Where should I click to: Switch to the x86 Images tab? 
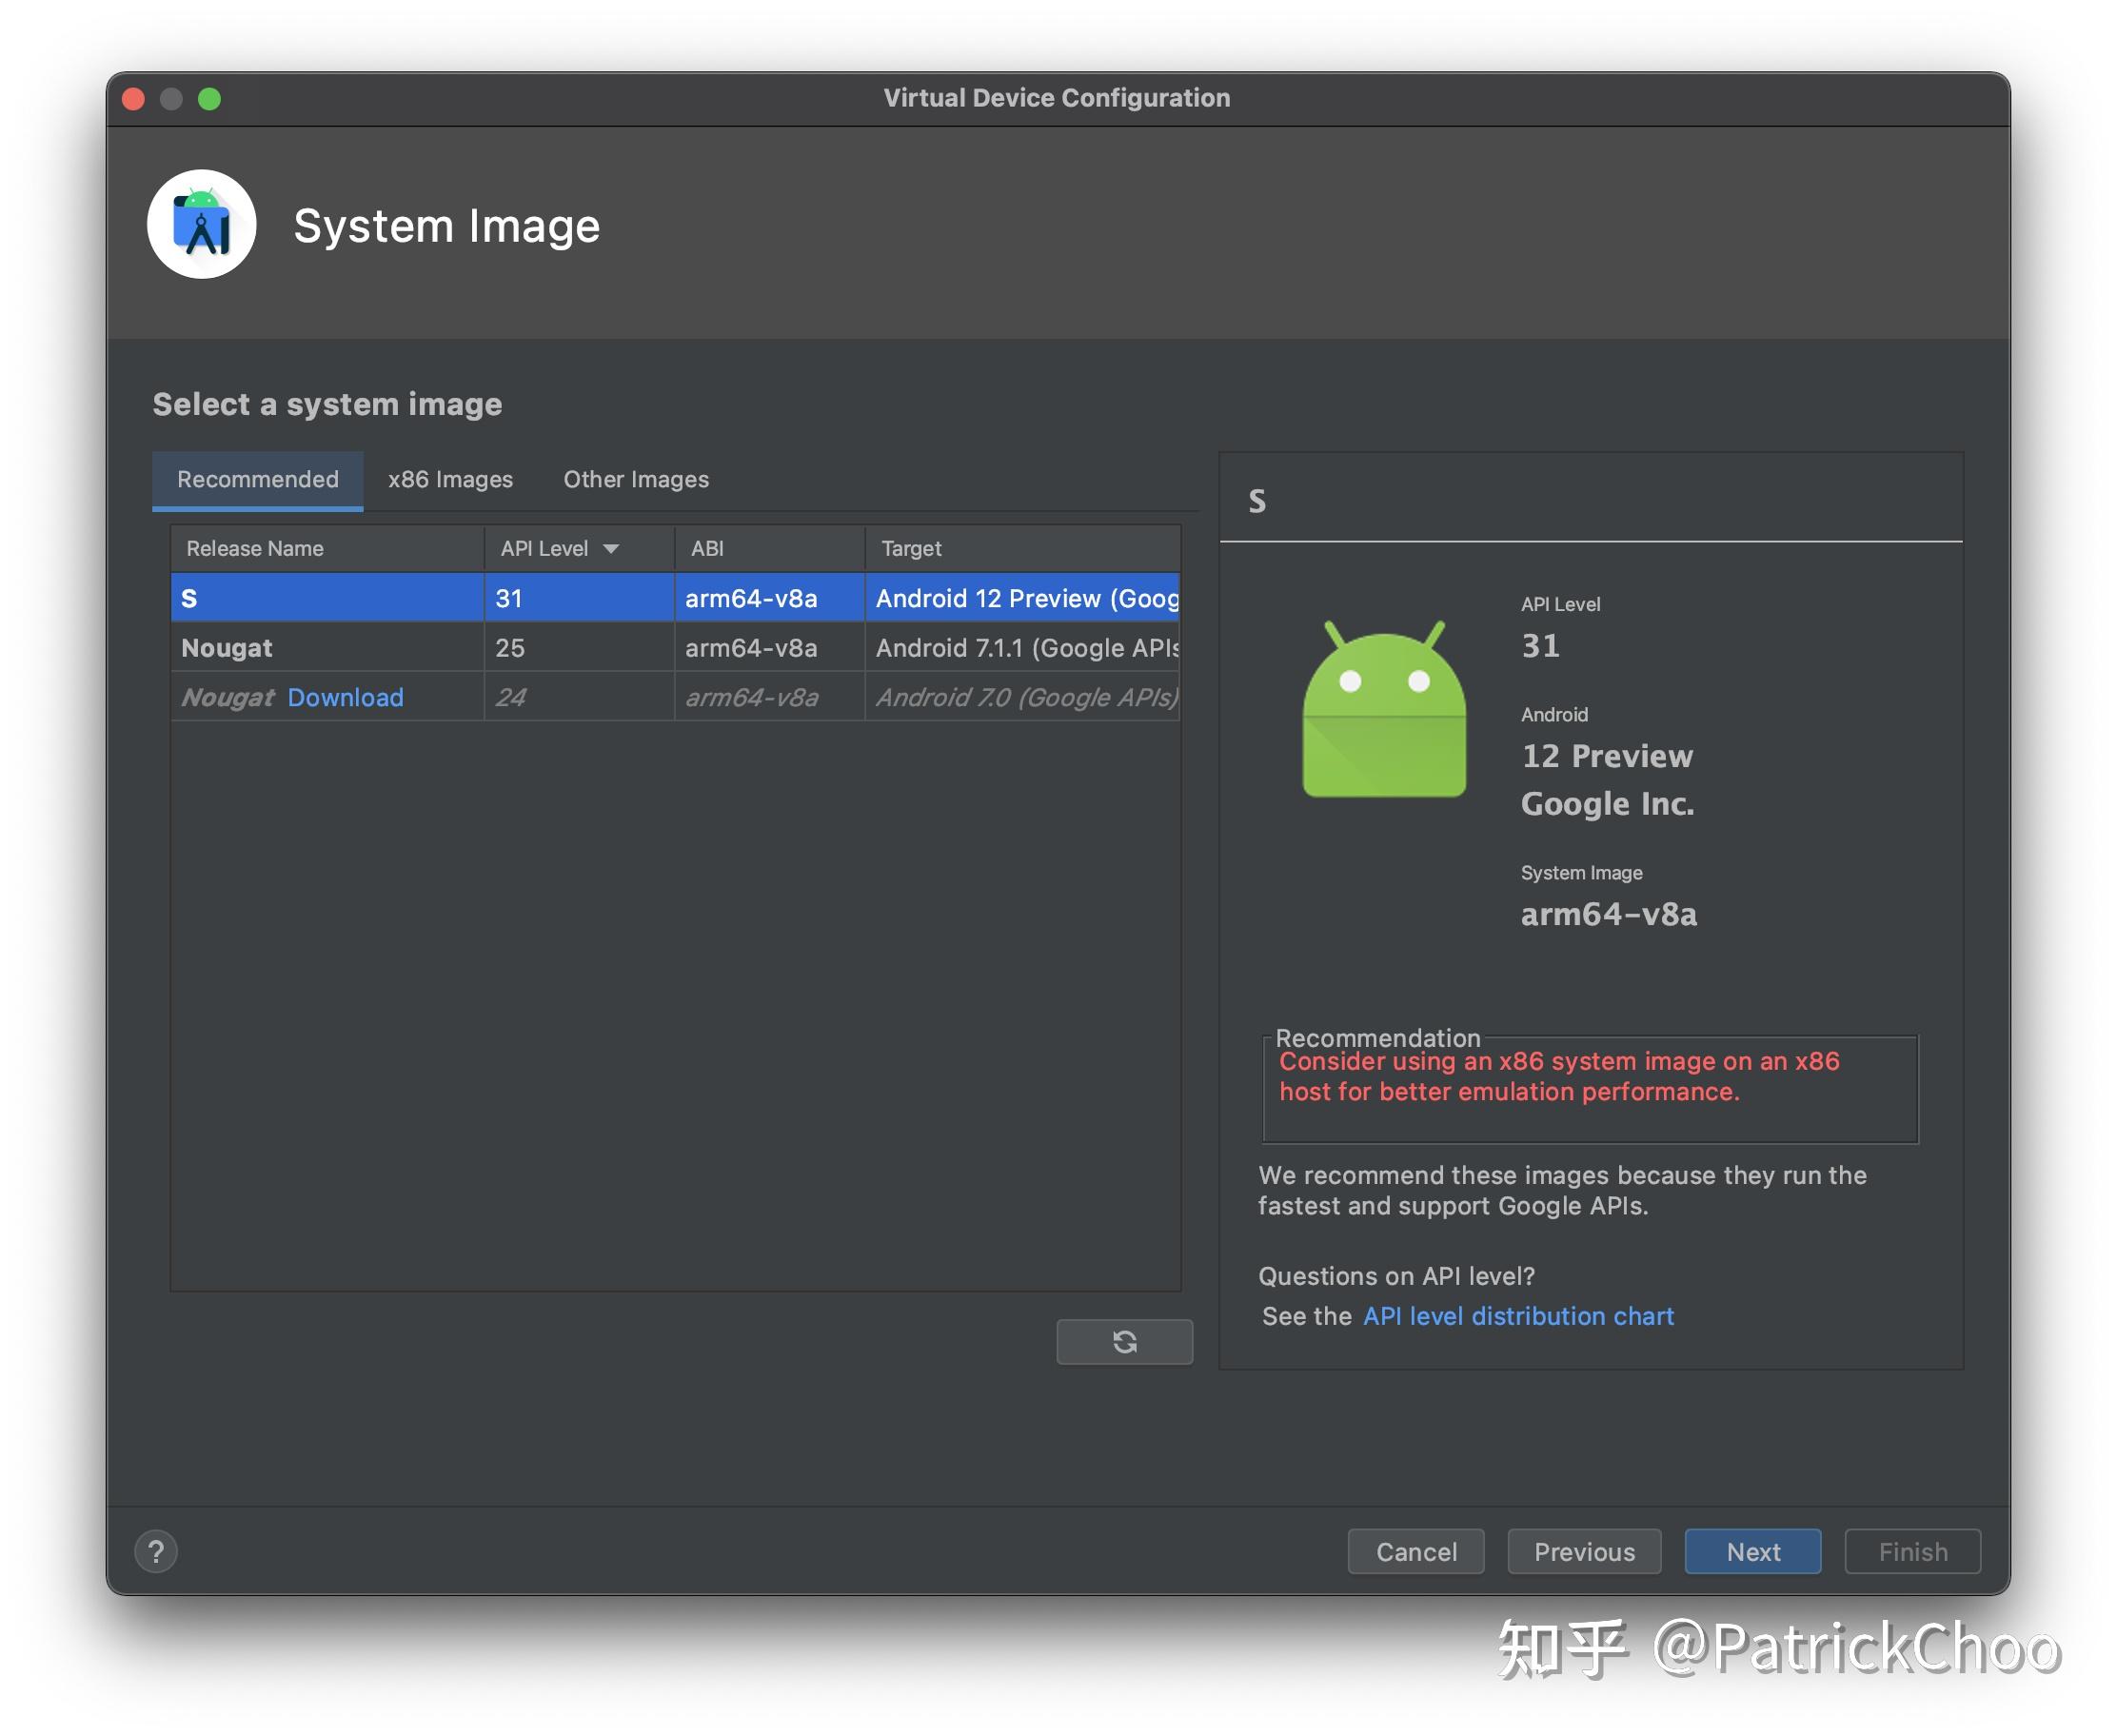click(x=450, y=479)
